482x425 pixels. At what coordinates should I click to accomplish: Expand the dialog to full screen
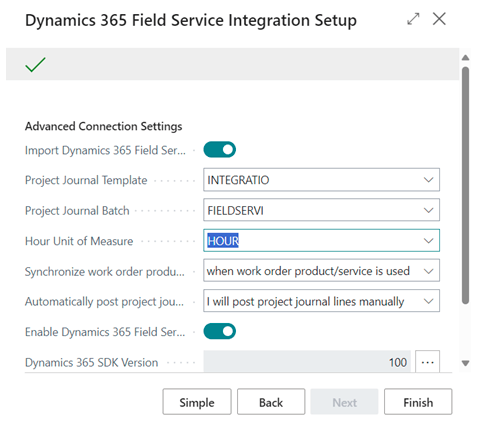[x=413, y=19]
